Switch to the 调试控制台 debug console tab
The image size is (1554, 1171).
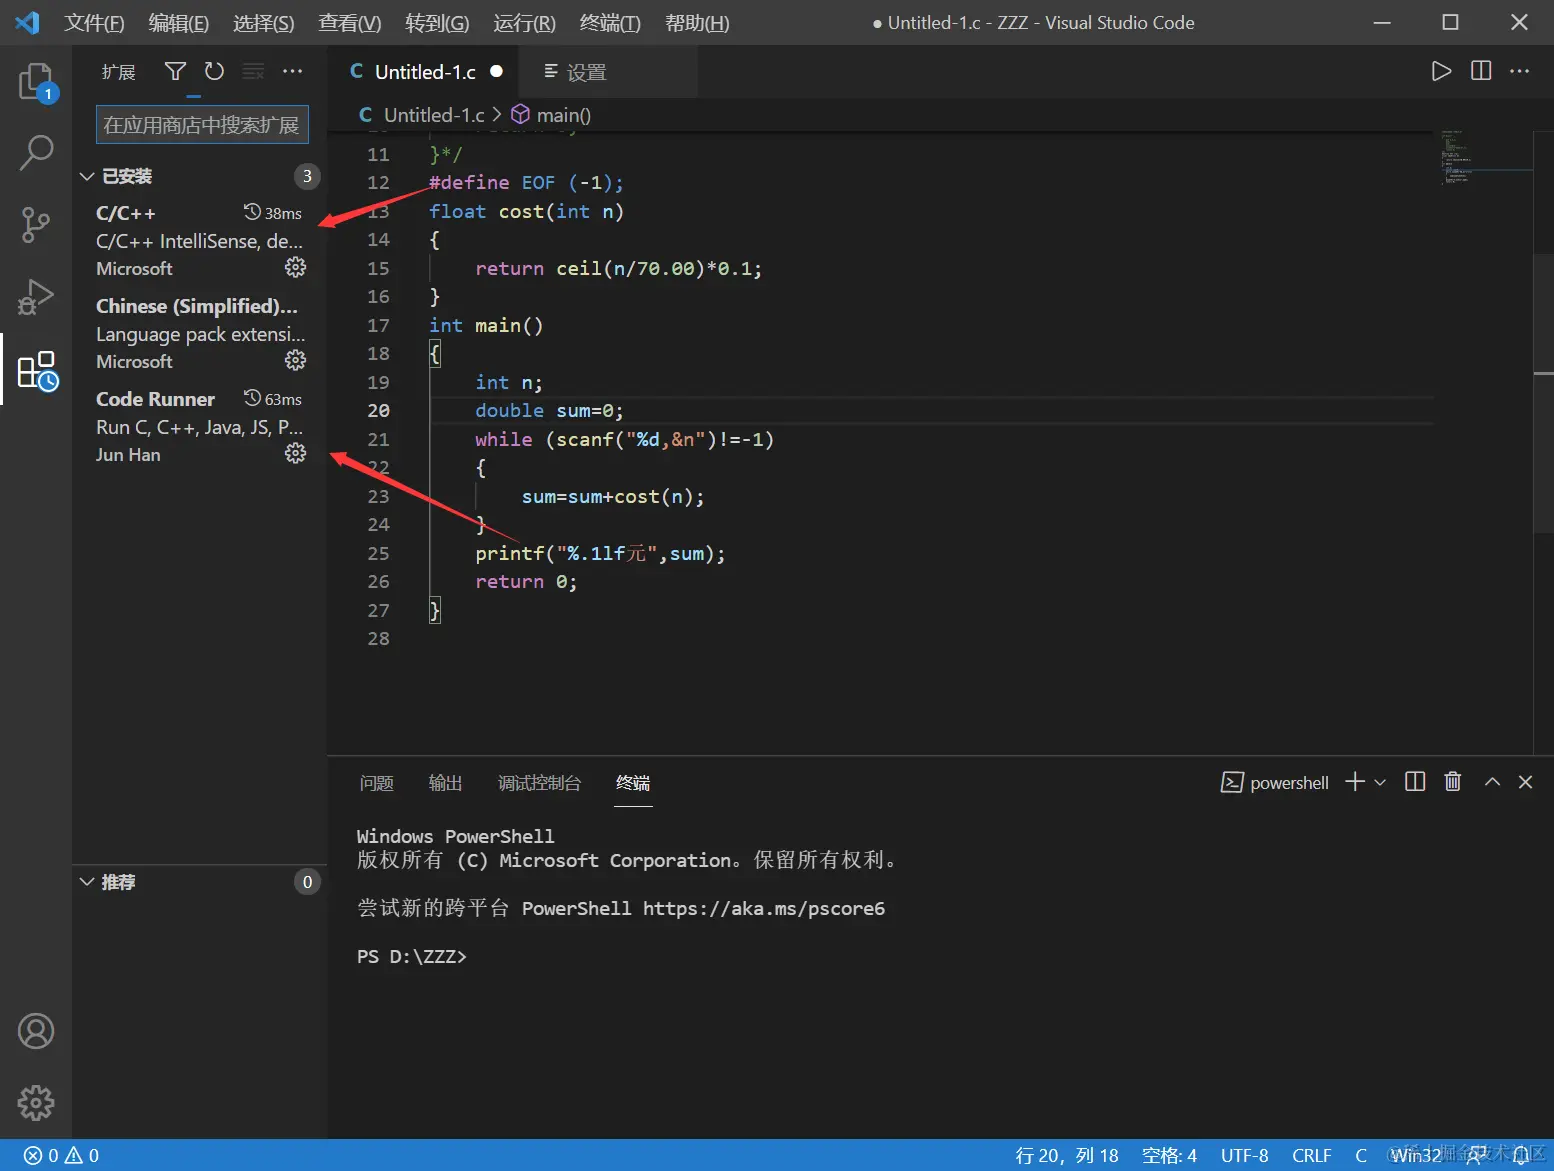point(540,783)
